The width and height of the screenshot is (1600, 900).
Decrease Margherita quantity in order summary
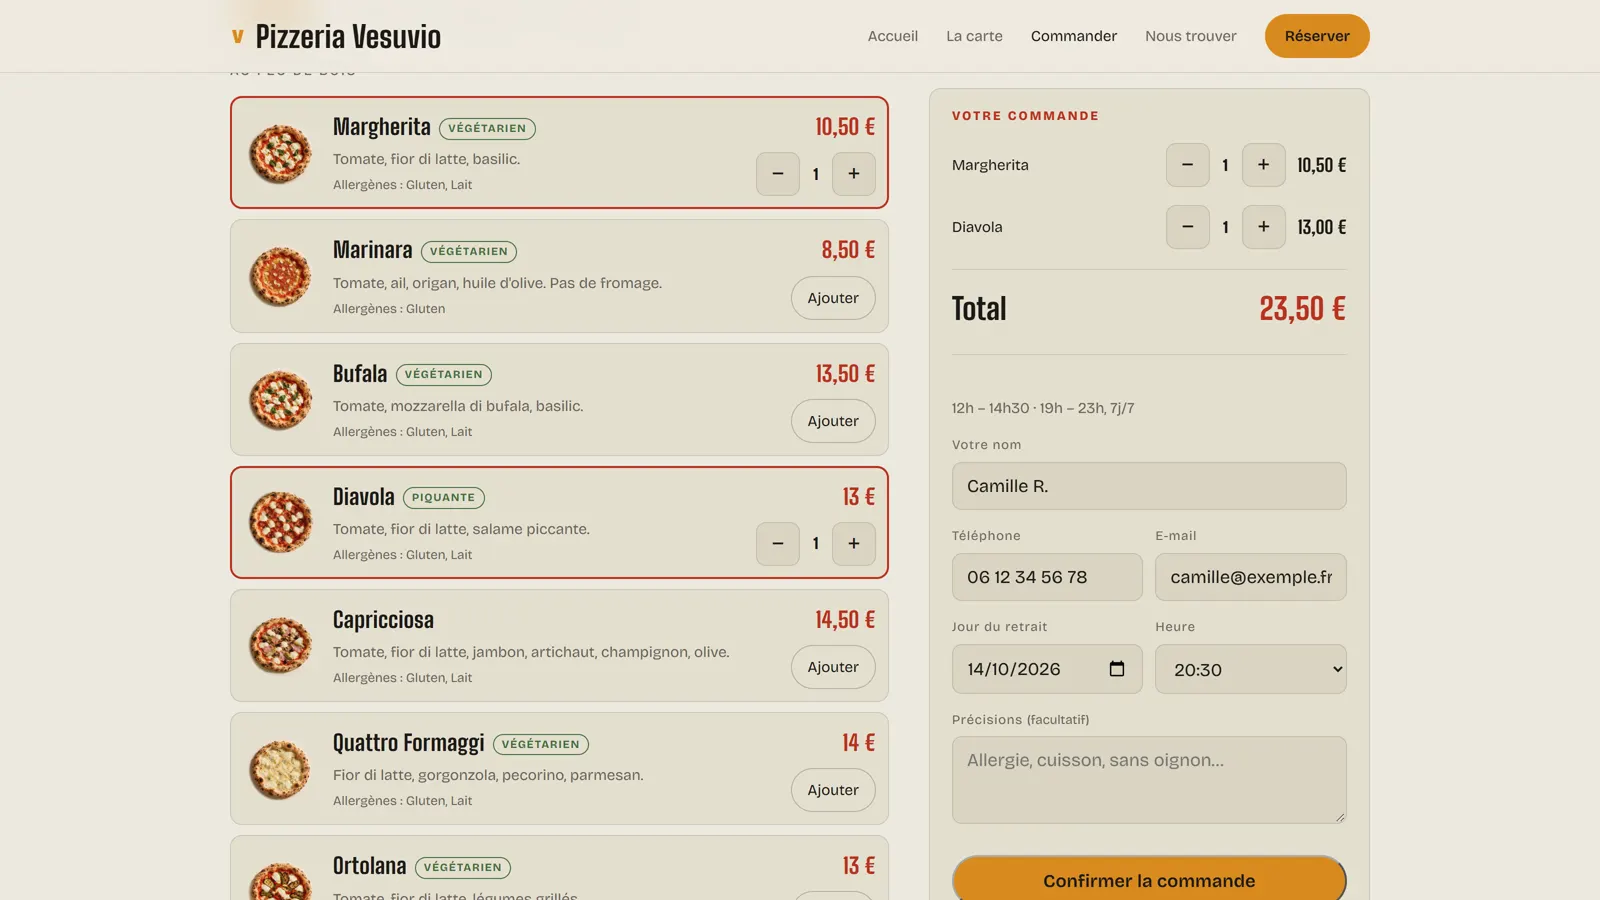(x=1188, y=165)
